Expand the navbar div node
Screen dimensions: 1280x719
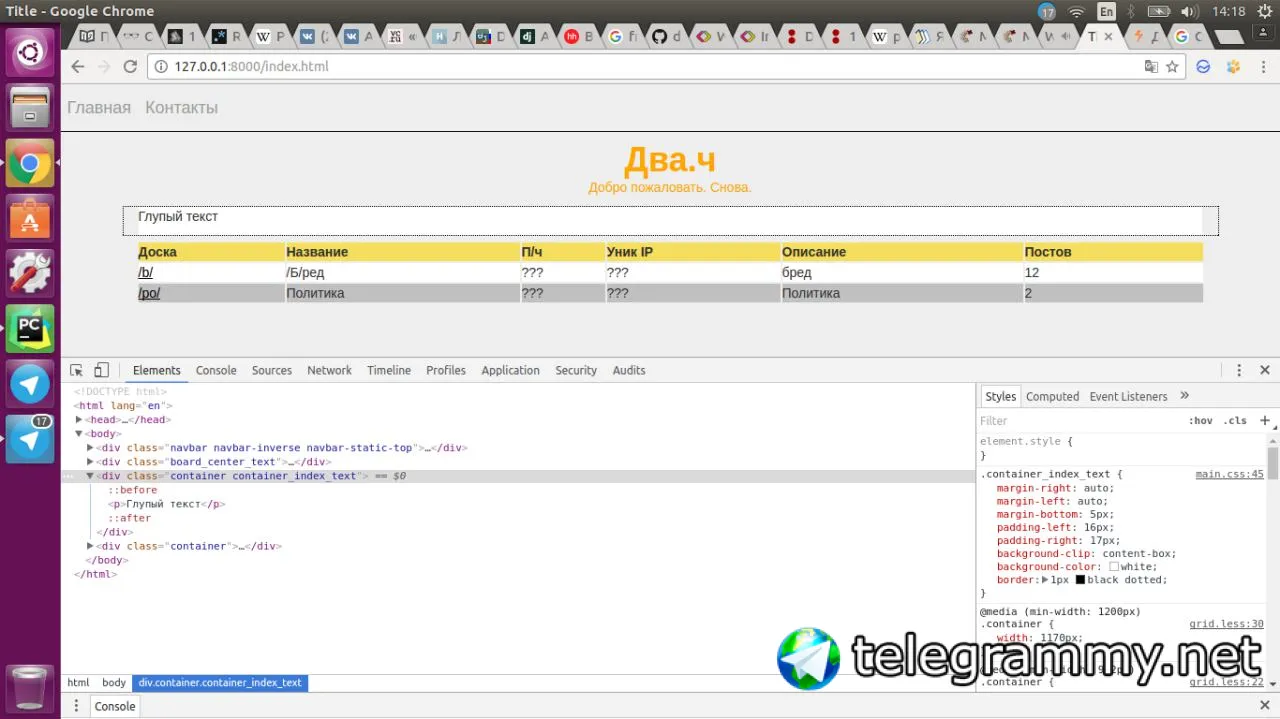click(x=90, y=448)
